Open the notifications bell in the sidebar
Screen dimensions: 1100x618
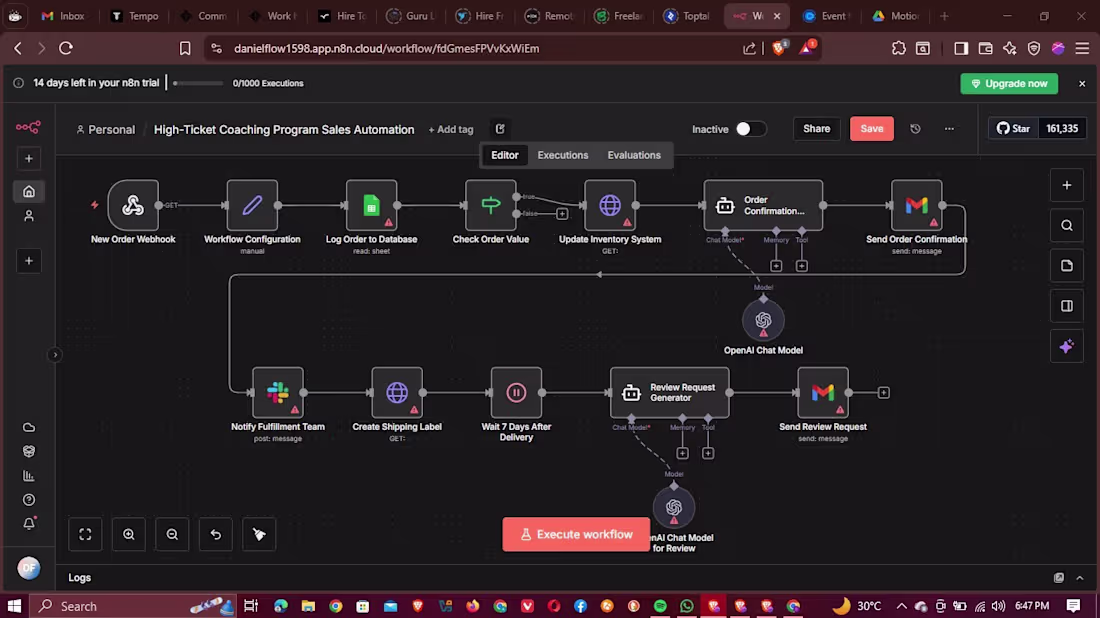pyautogui.click(x=29, y=524)
